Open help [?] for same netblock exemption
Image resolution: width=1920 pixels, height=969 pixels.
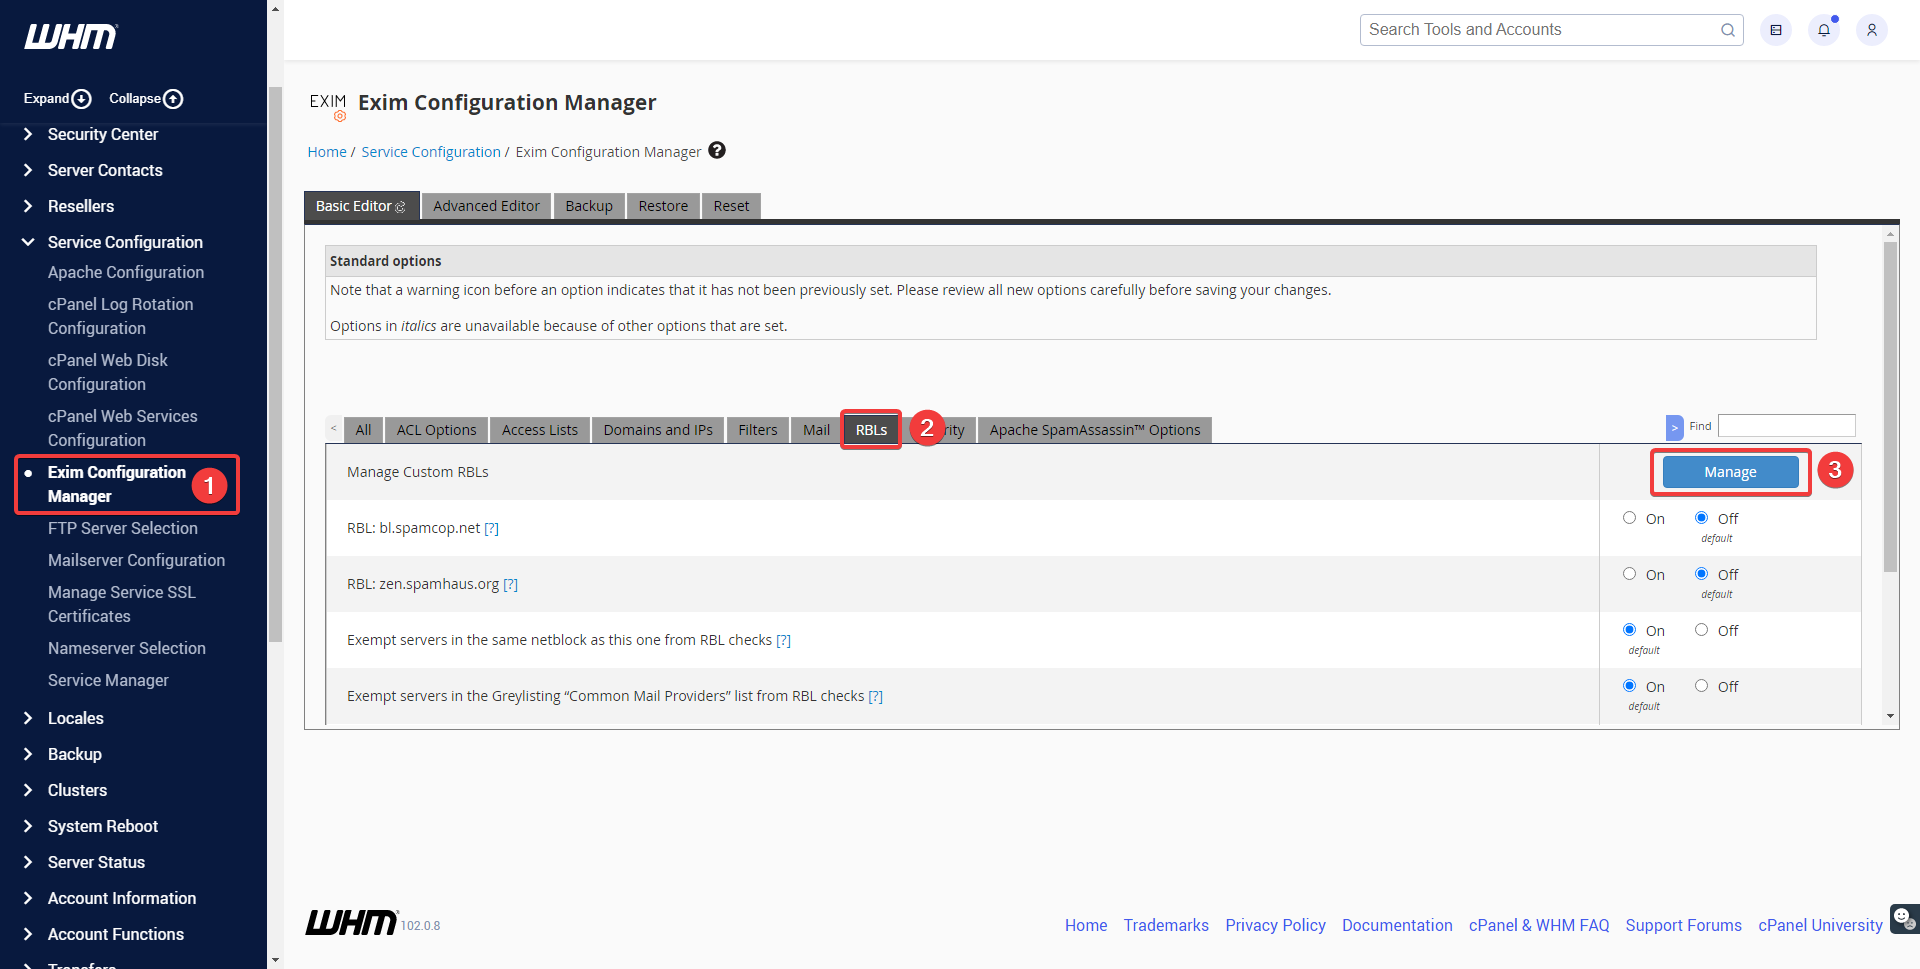(784, 640)
